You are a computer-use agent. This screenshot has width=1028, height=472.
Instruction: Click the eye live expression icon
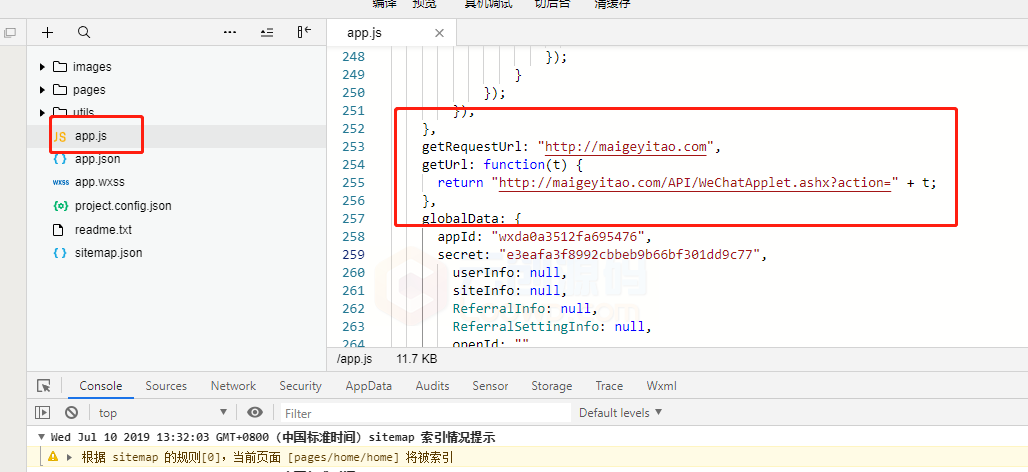click(x=255, y=412)
